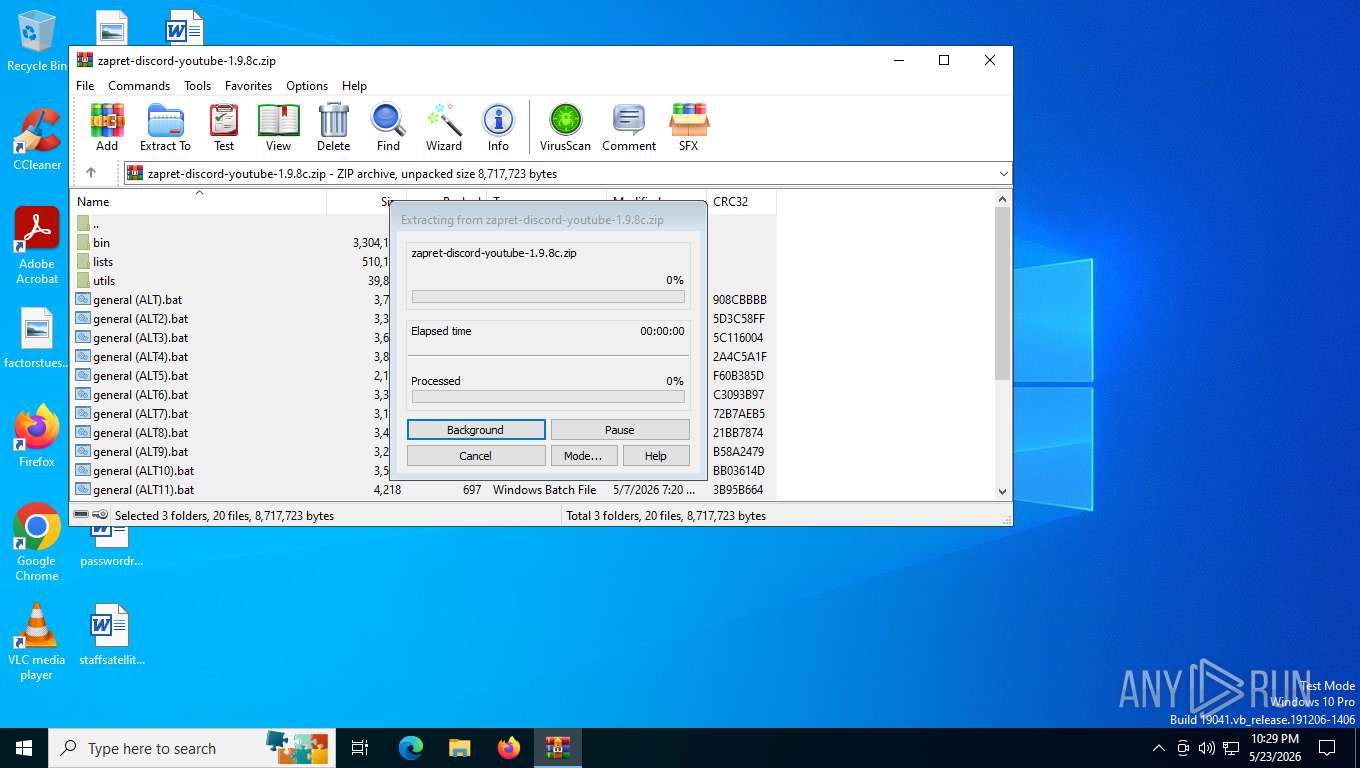Open File Explorer from the taskbar
The image size is (1360, 768).
tap(459, 748)
